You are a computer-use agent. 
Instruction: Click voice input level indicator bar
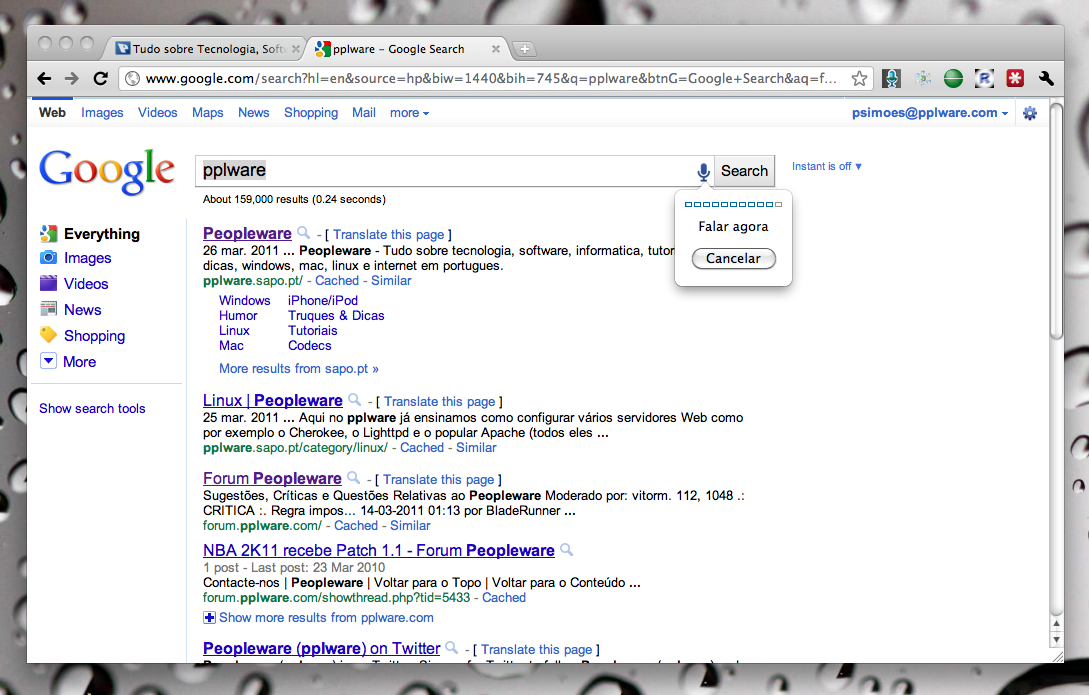tap(733, 204)
